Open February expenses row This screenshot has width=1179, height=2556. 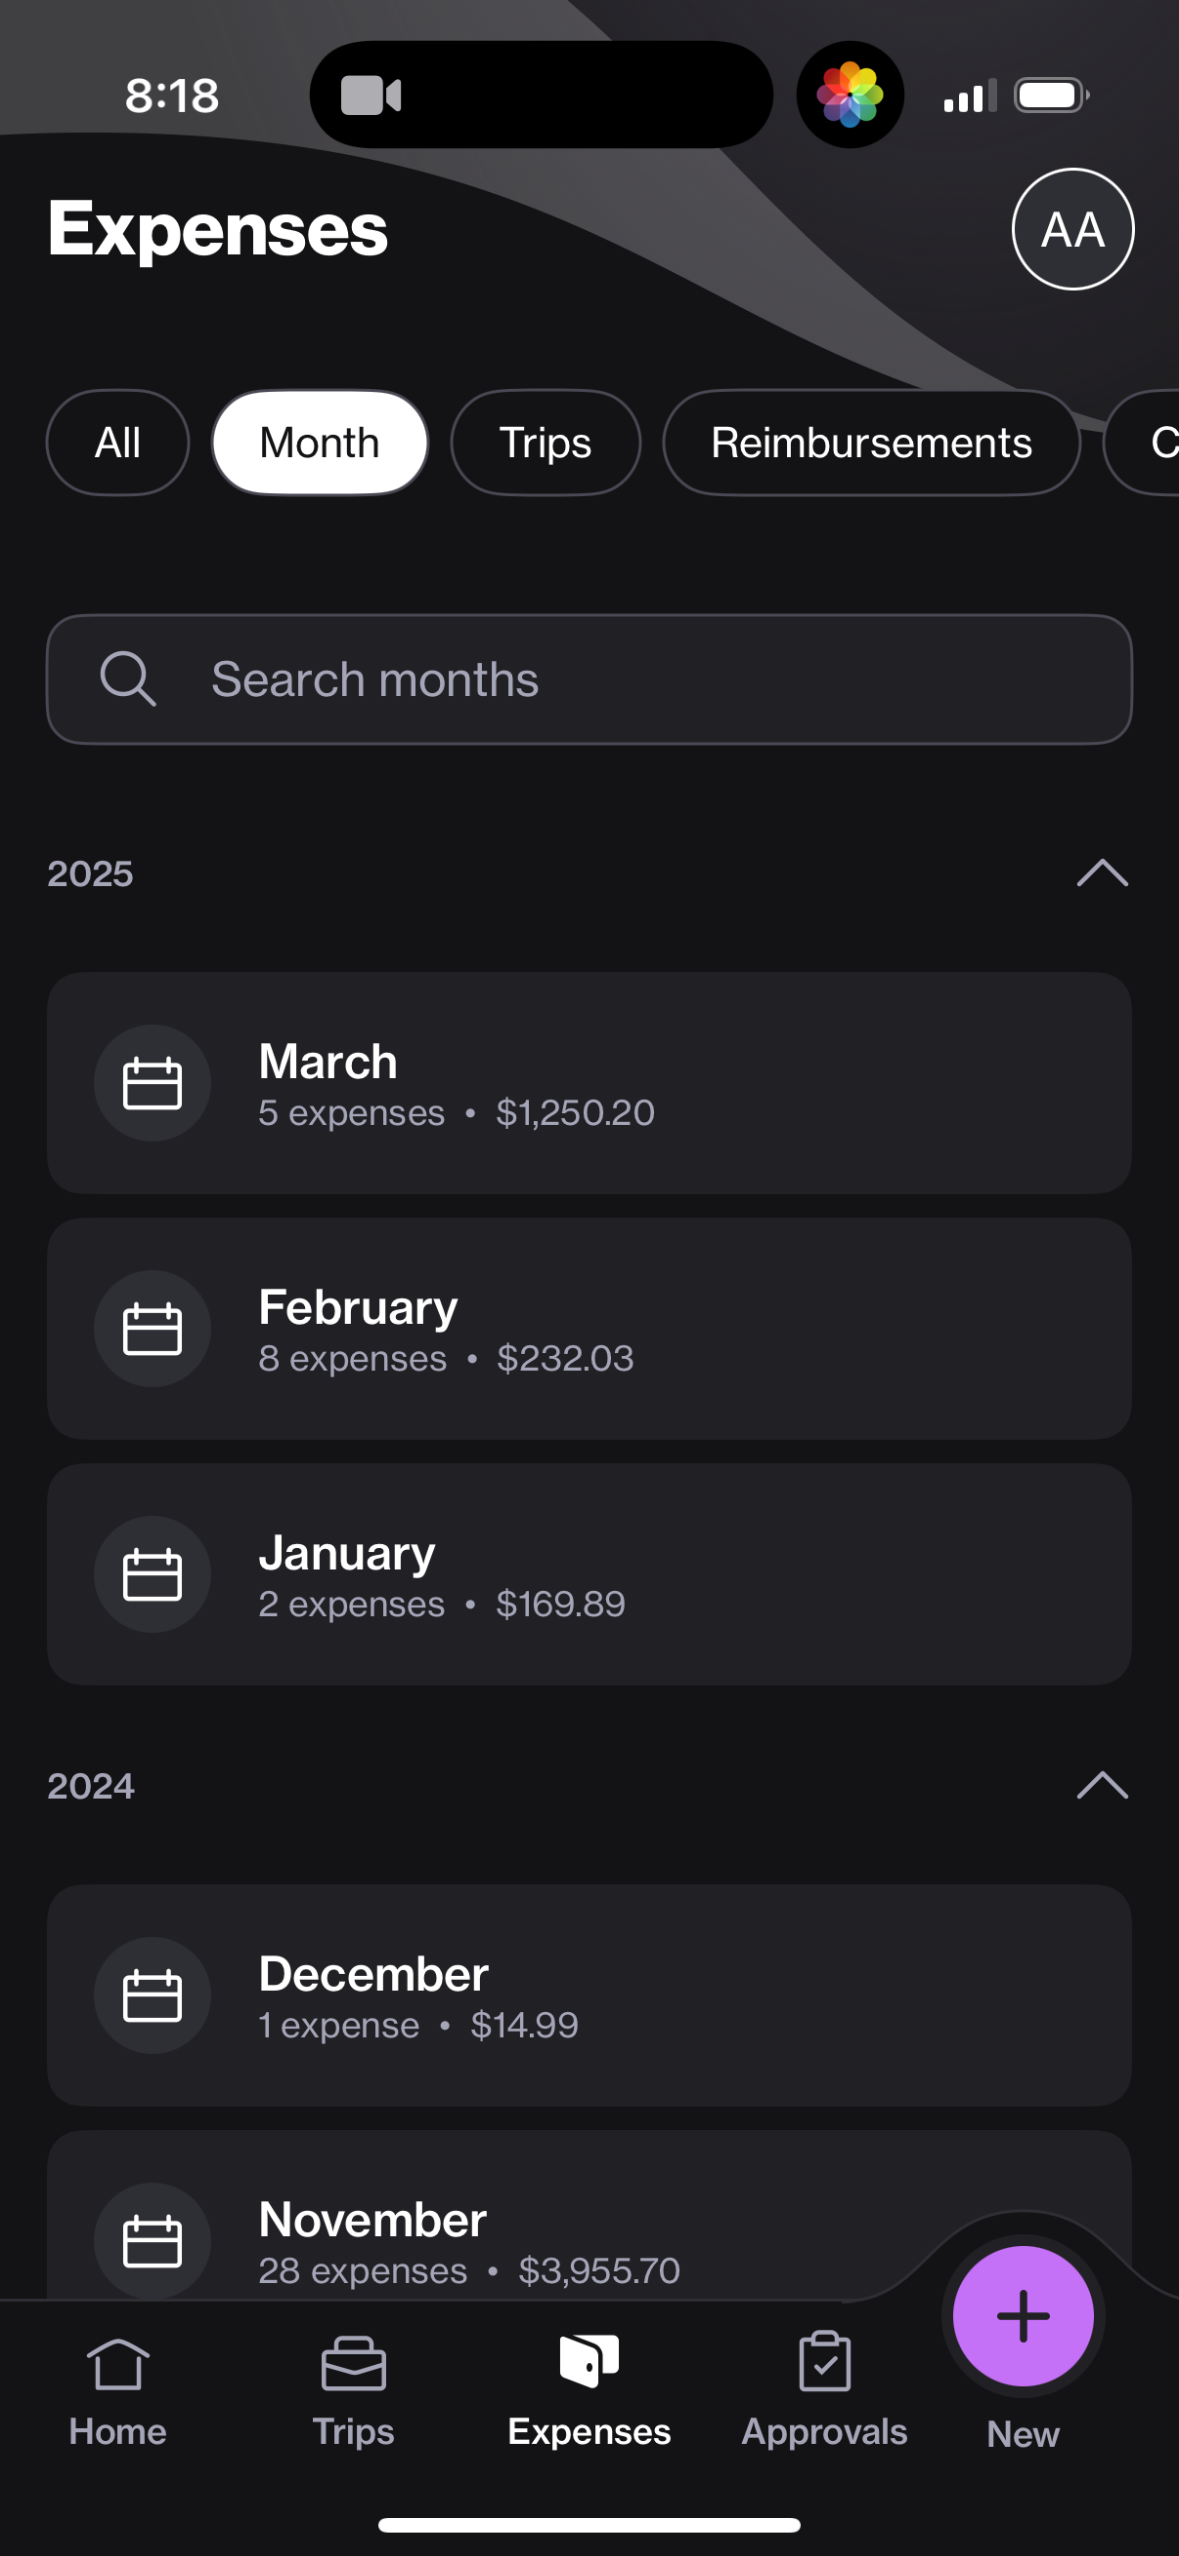click(589, 1329)
